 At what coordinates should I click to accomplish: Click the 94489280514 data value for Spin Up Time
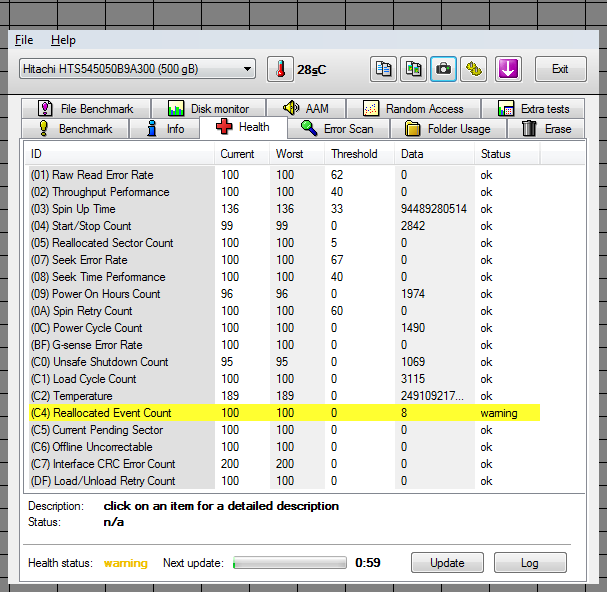[434, 209]
